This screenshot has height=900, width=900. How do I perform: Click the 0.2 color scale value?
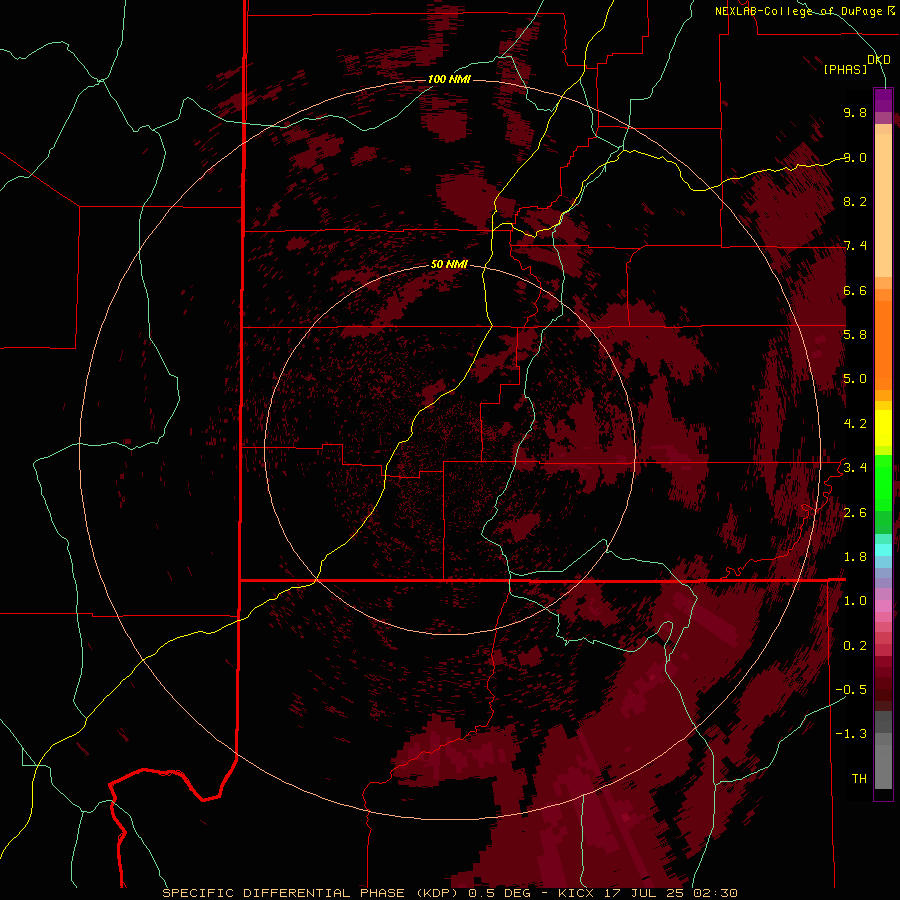click(x=855, y=646)
